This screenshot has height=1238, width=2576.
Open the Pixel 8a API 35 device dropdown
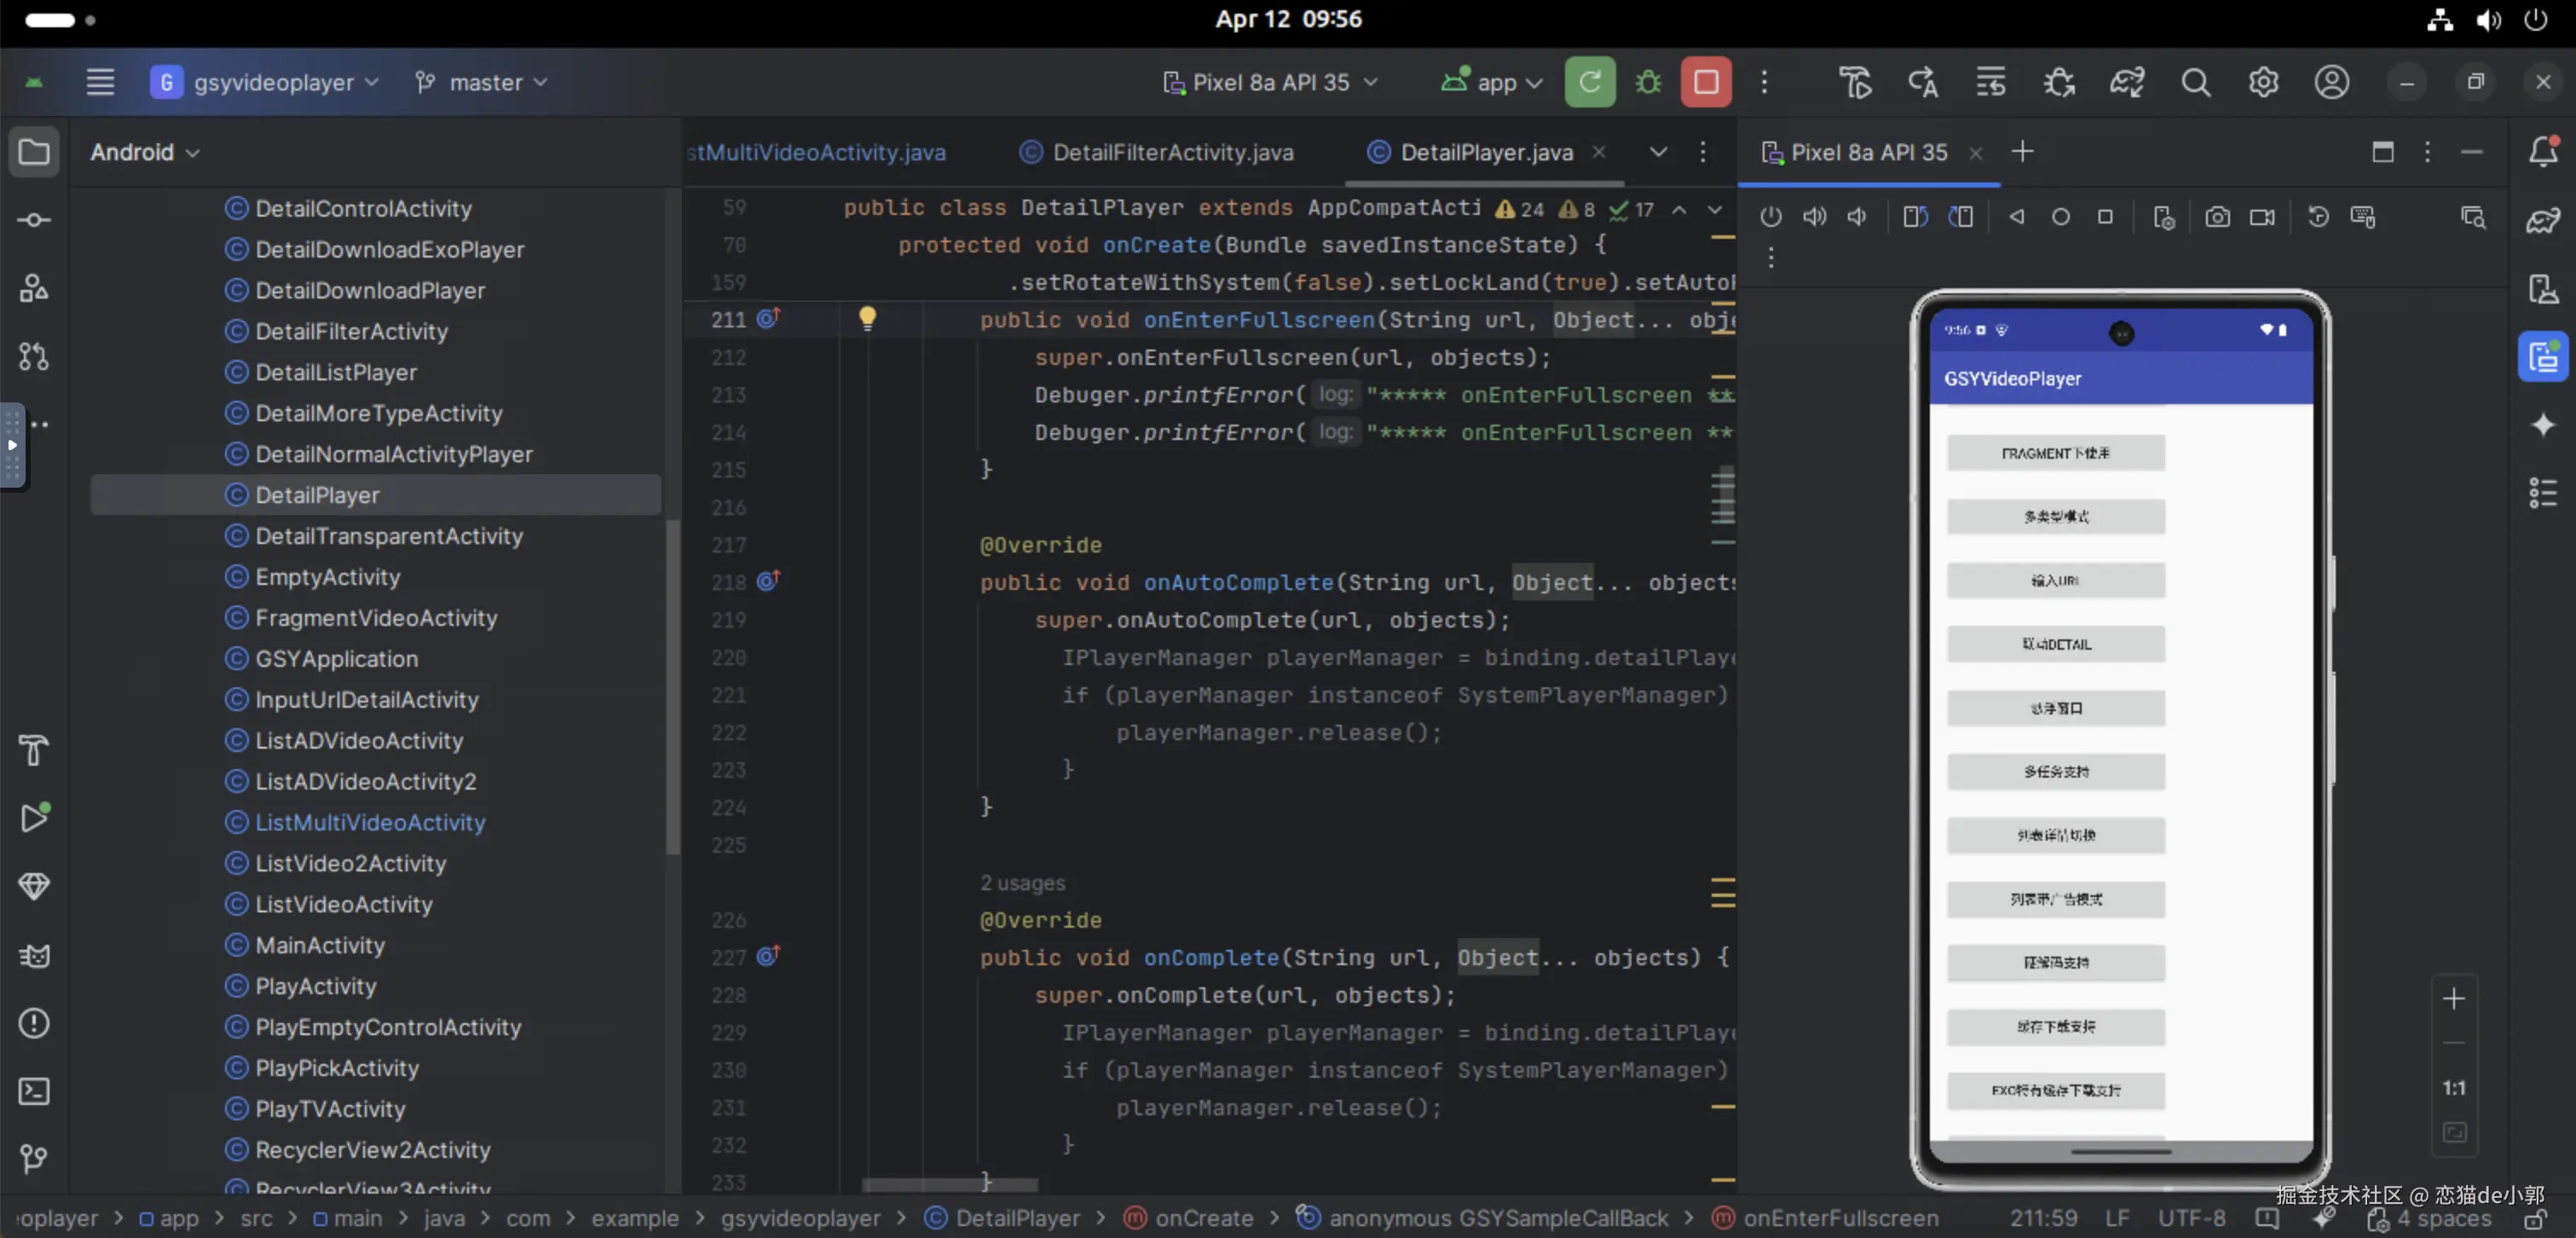pos(1271,82)
